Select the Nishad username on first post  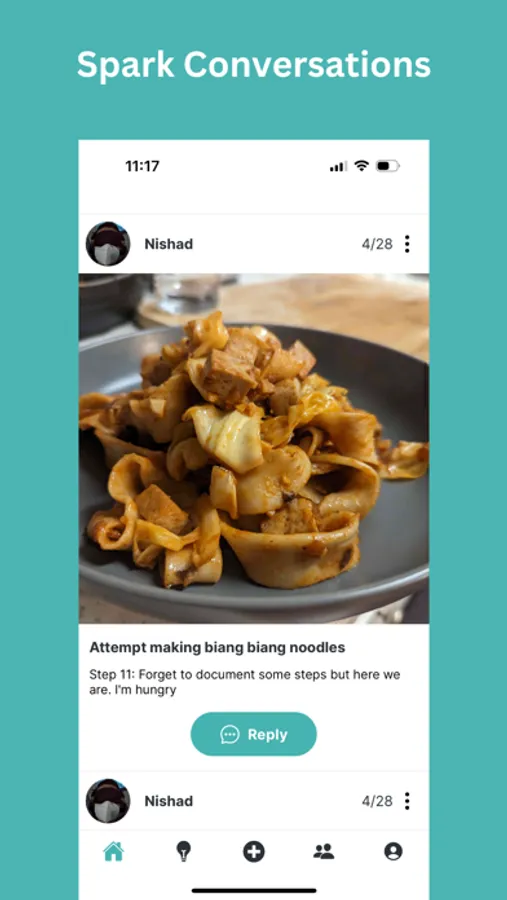pyautogui.click(x=168, y=244)
